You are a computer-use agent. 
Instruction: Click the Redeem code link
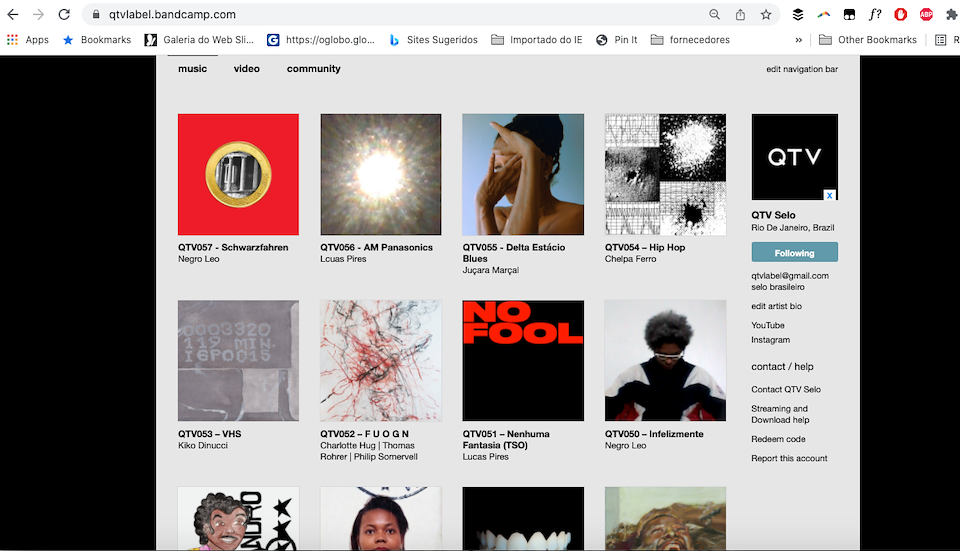(x=778, y=439)
